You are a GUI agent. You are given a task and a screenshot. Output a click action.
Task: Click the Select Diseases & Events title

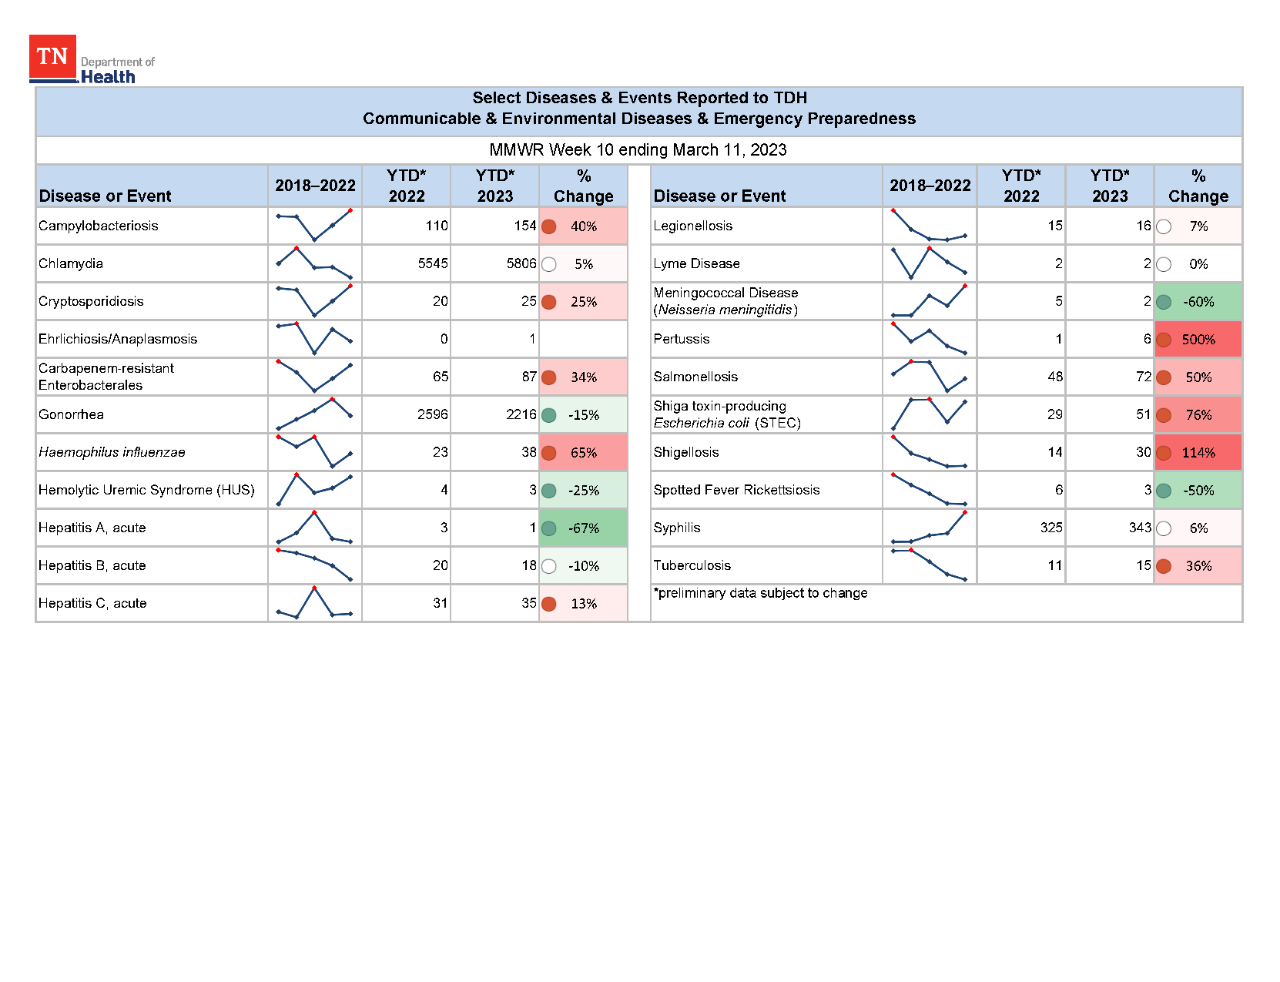coord(639,98)
